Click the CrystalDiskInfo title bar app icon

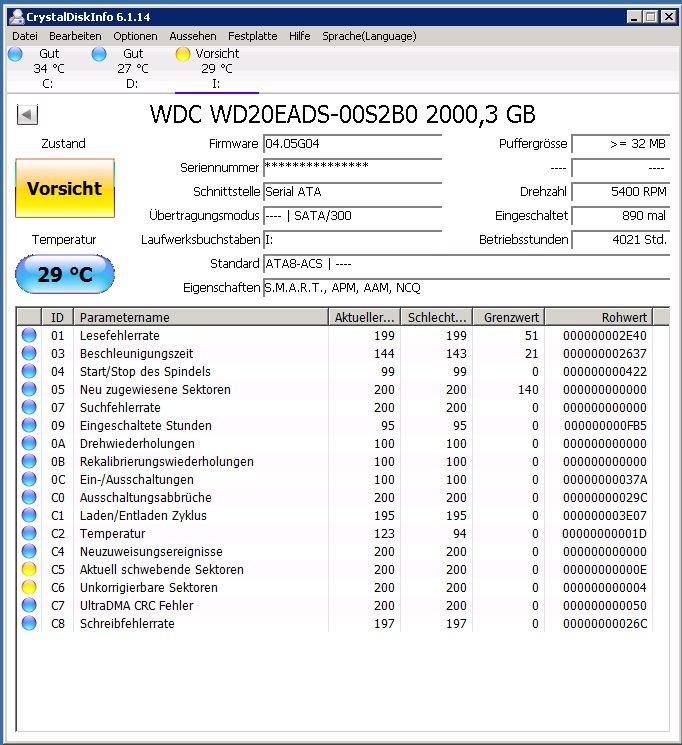point(17,17)
